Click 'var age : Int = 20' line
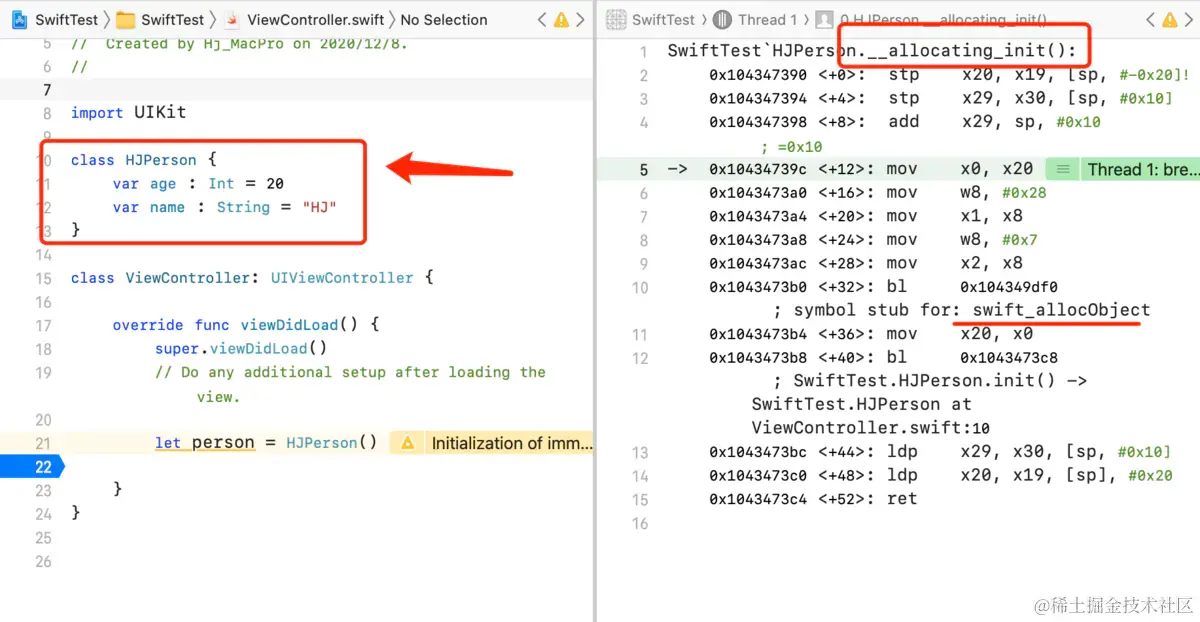 point(198,183)
